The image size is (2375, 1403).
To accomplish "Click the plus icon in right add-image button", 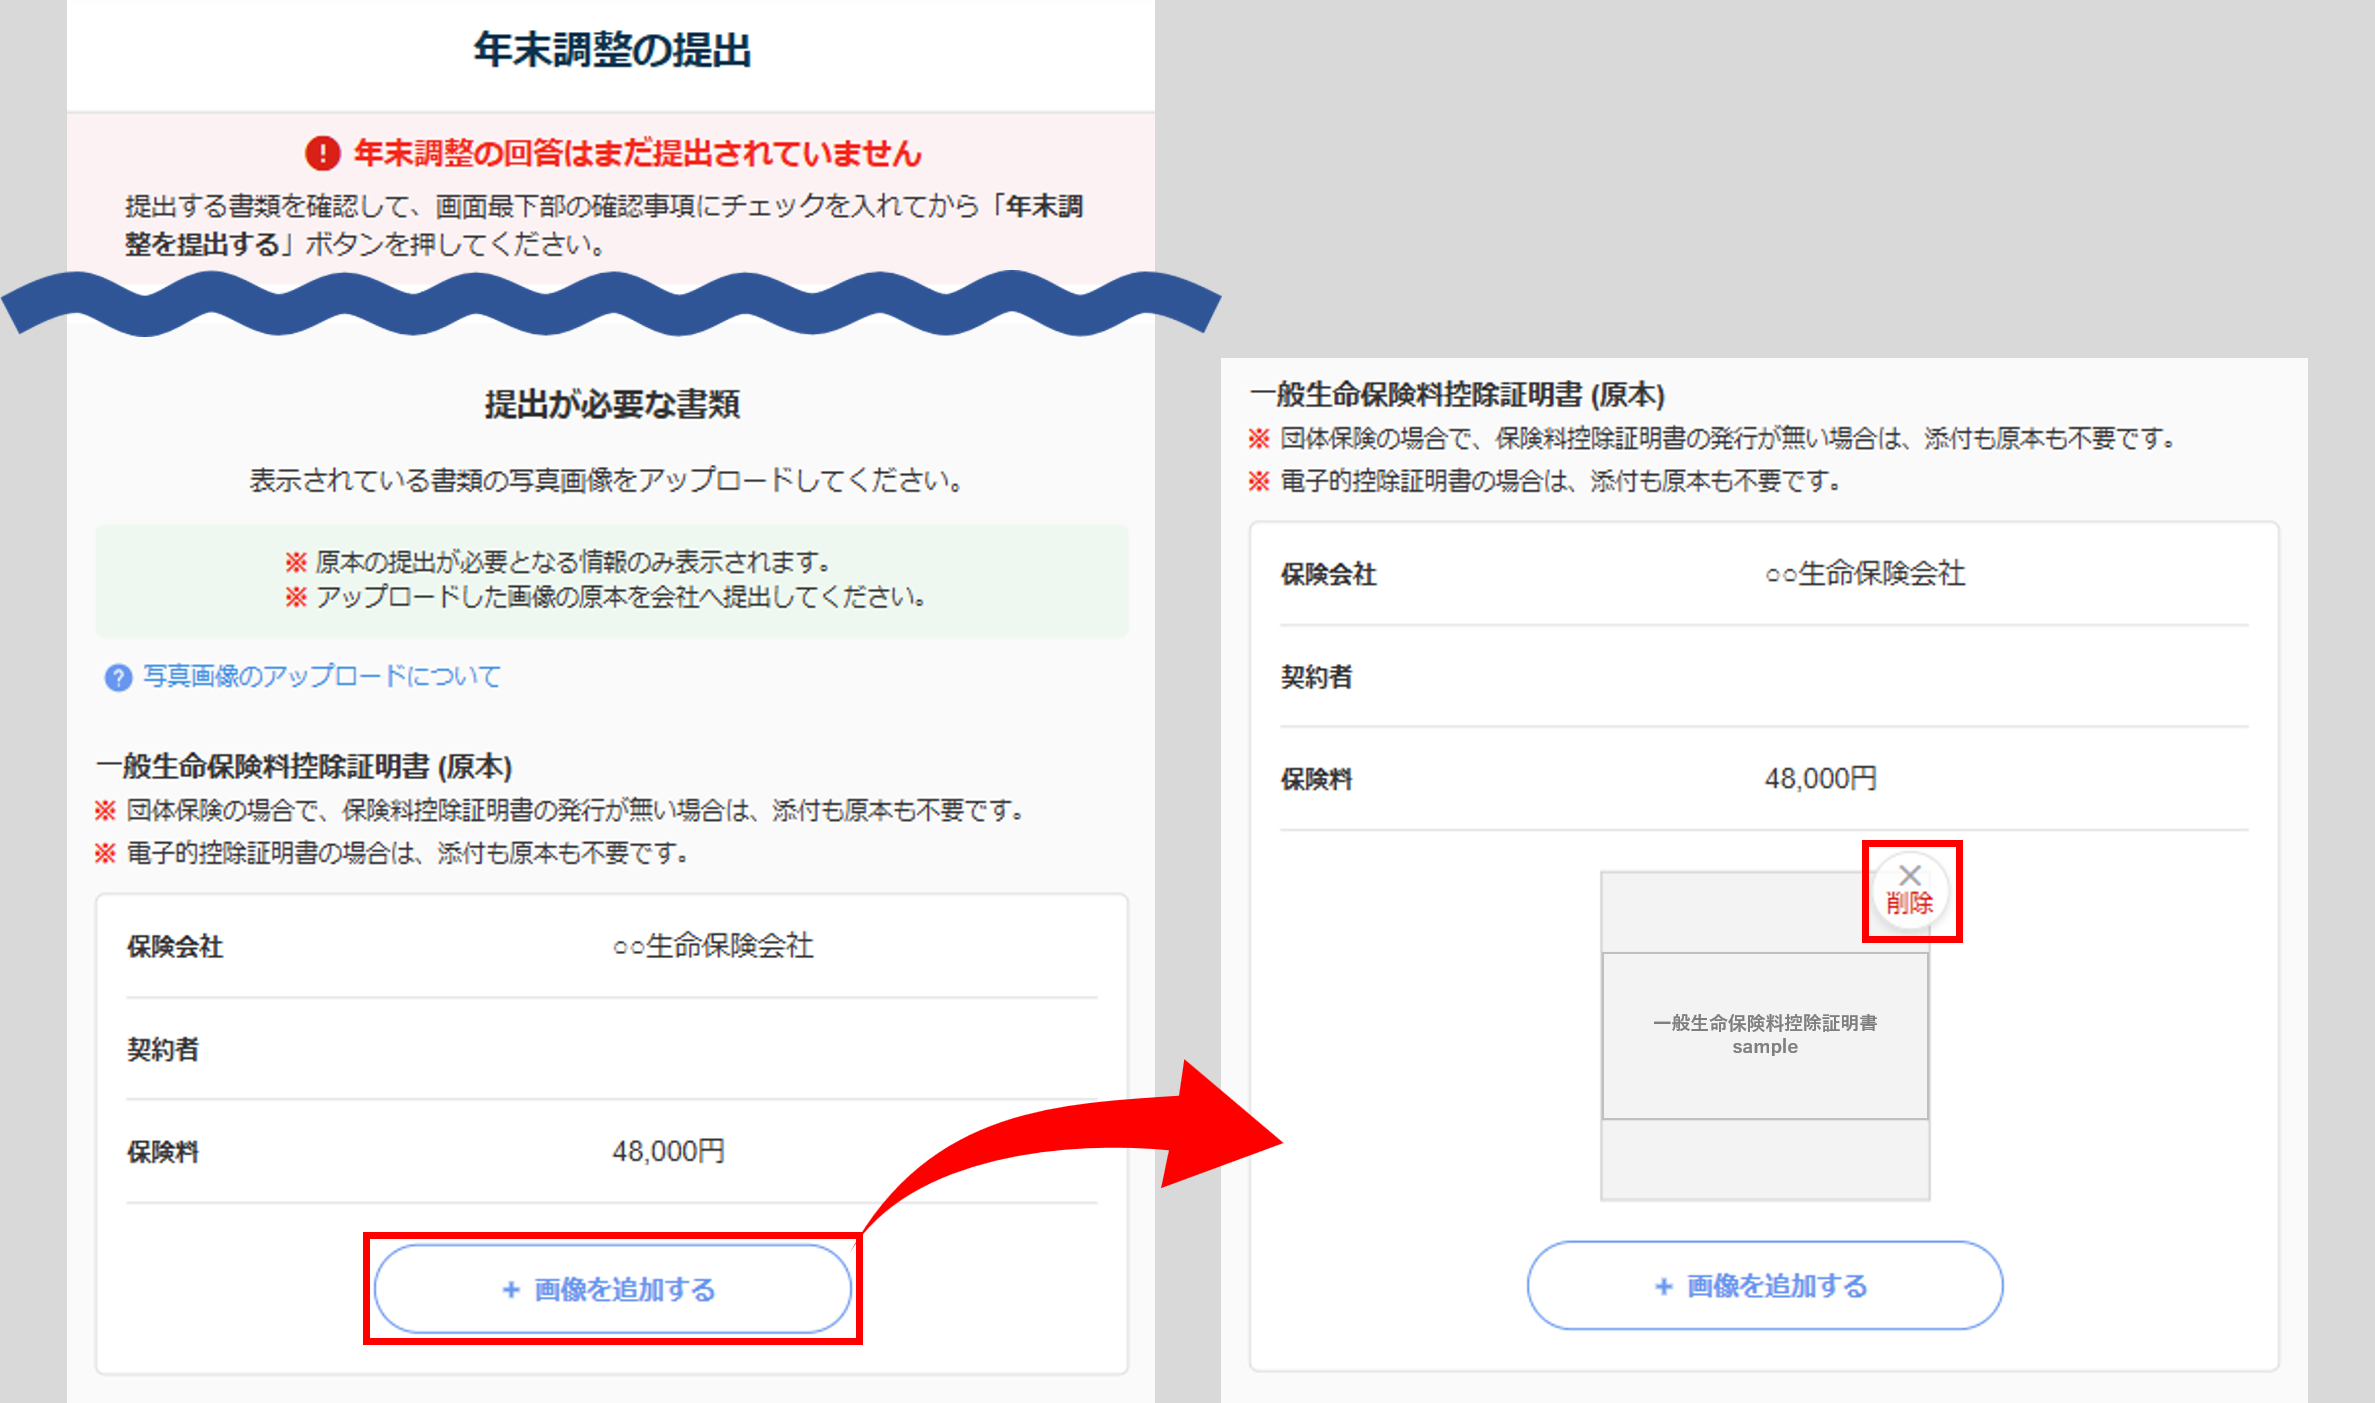I will 1663,1287.
